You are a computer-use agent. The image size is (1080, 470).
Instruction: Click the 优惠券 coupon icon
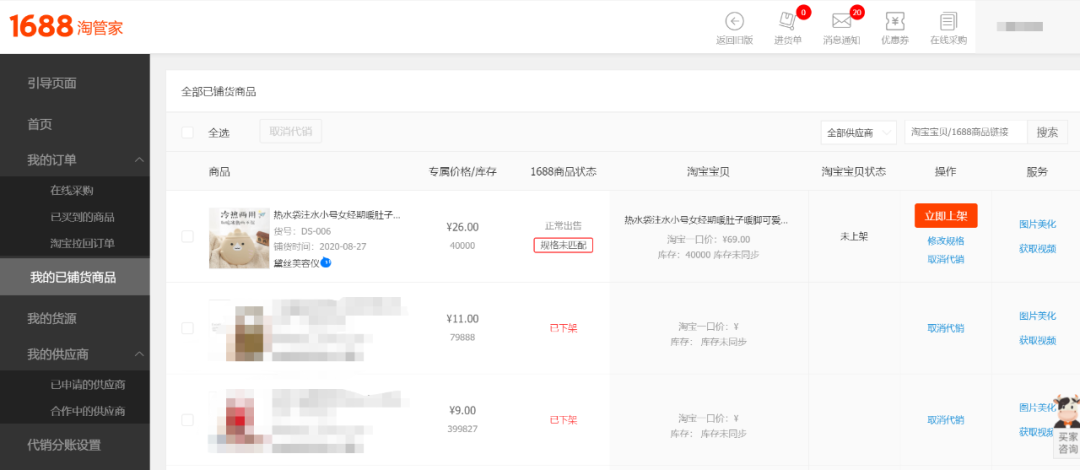[895, 21]
